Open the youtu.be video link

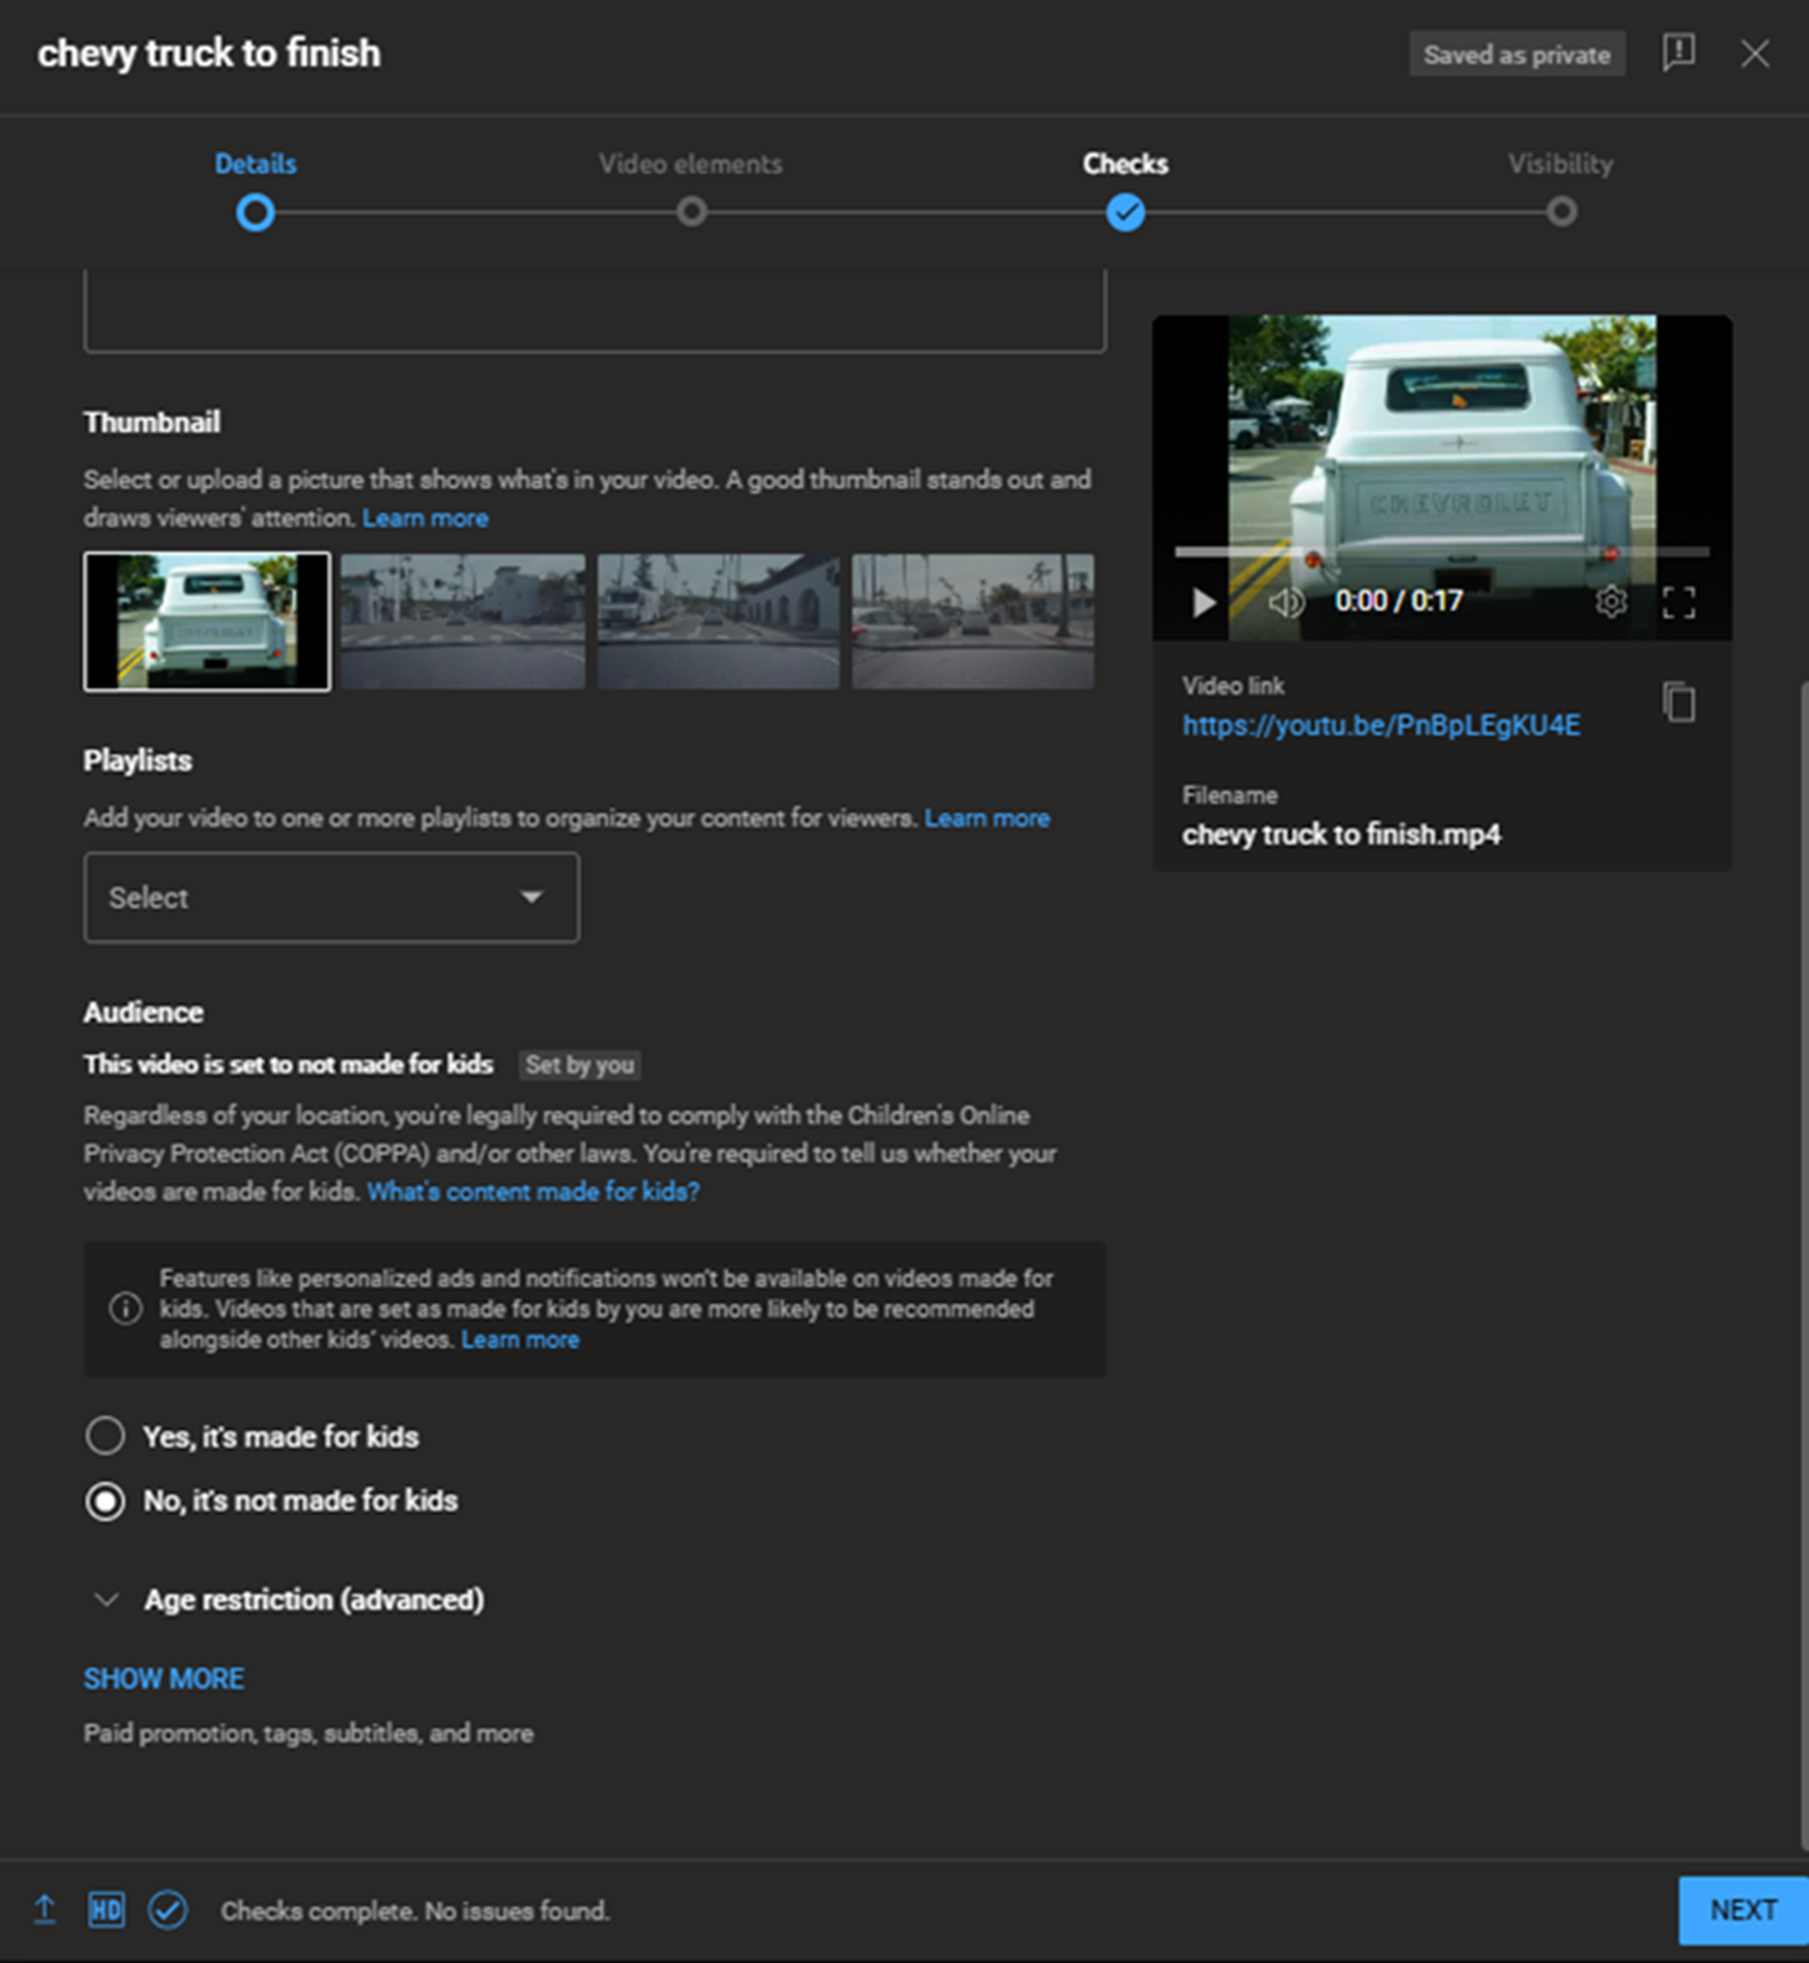1381,726
